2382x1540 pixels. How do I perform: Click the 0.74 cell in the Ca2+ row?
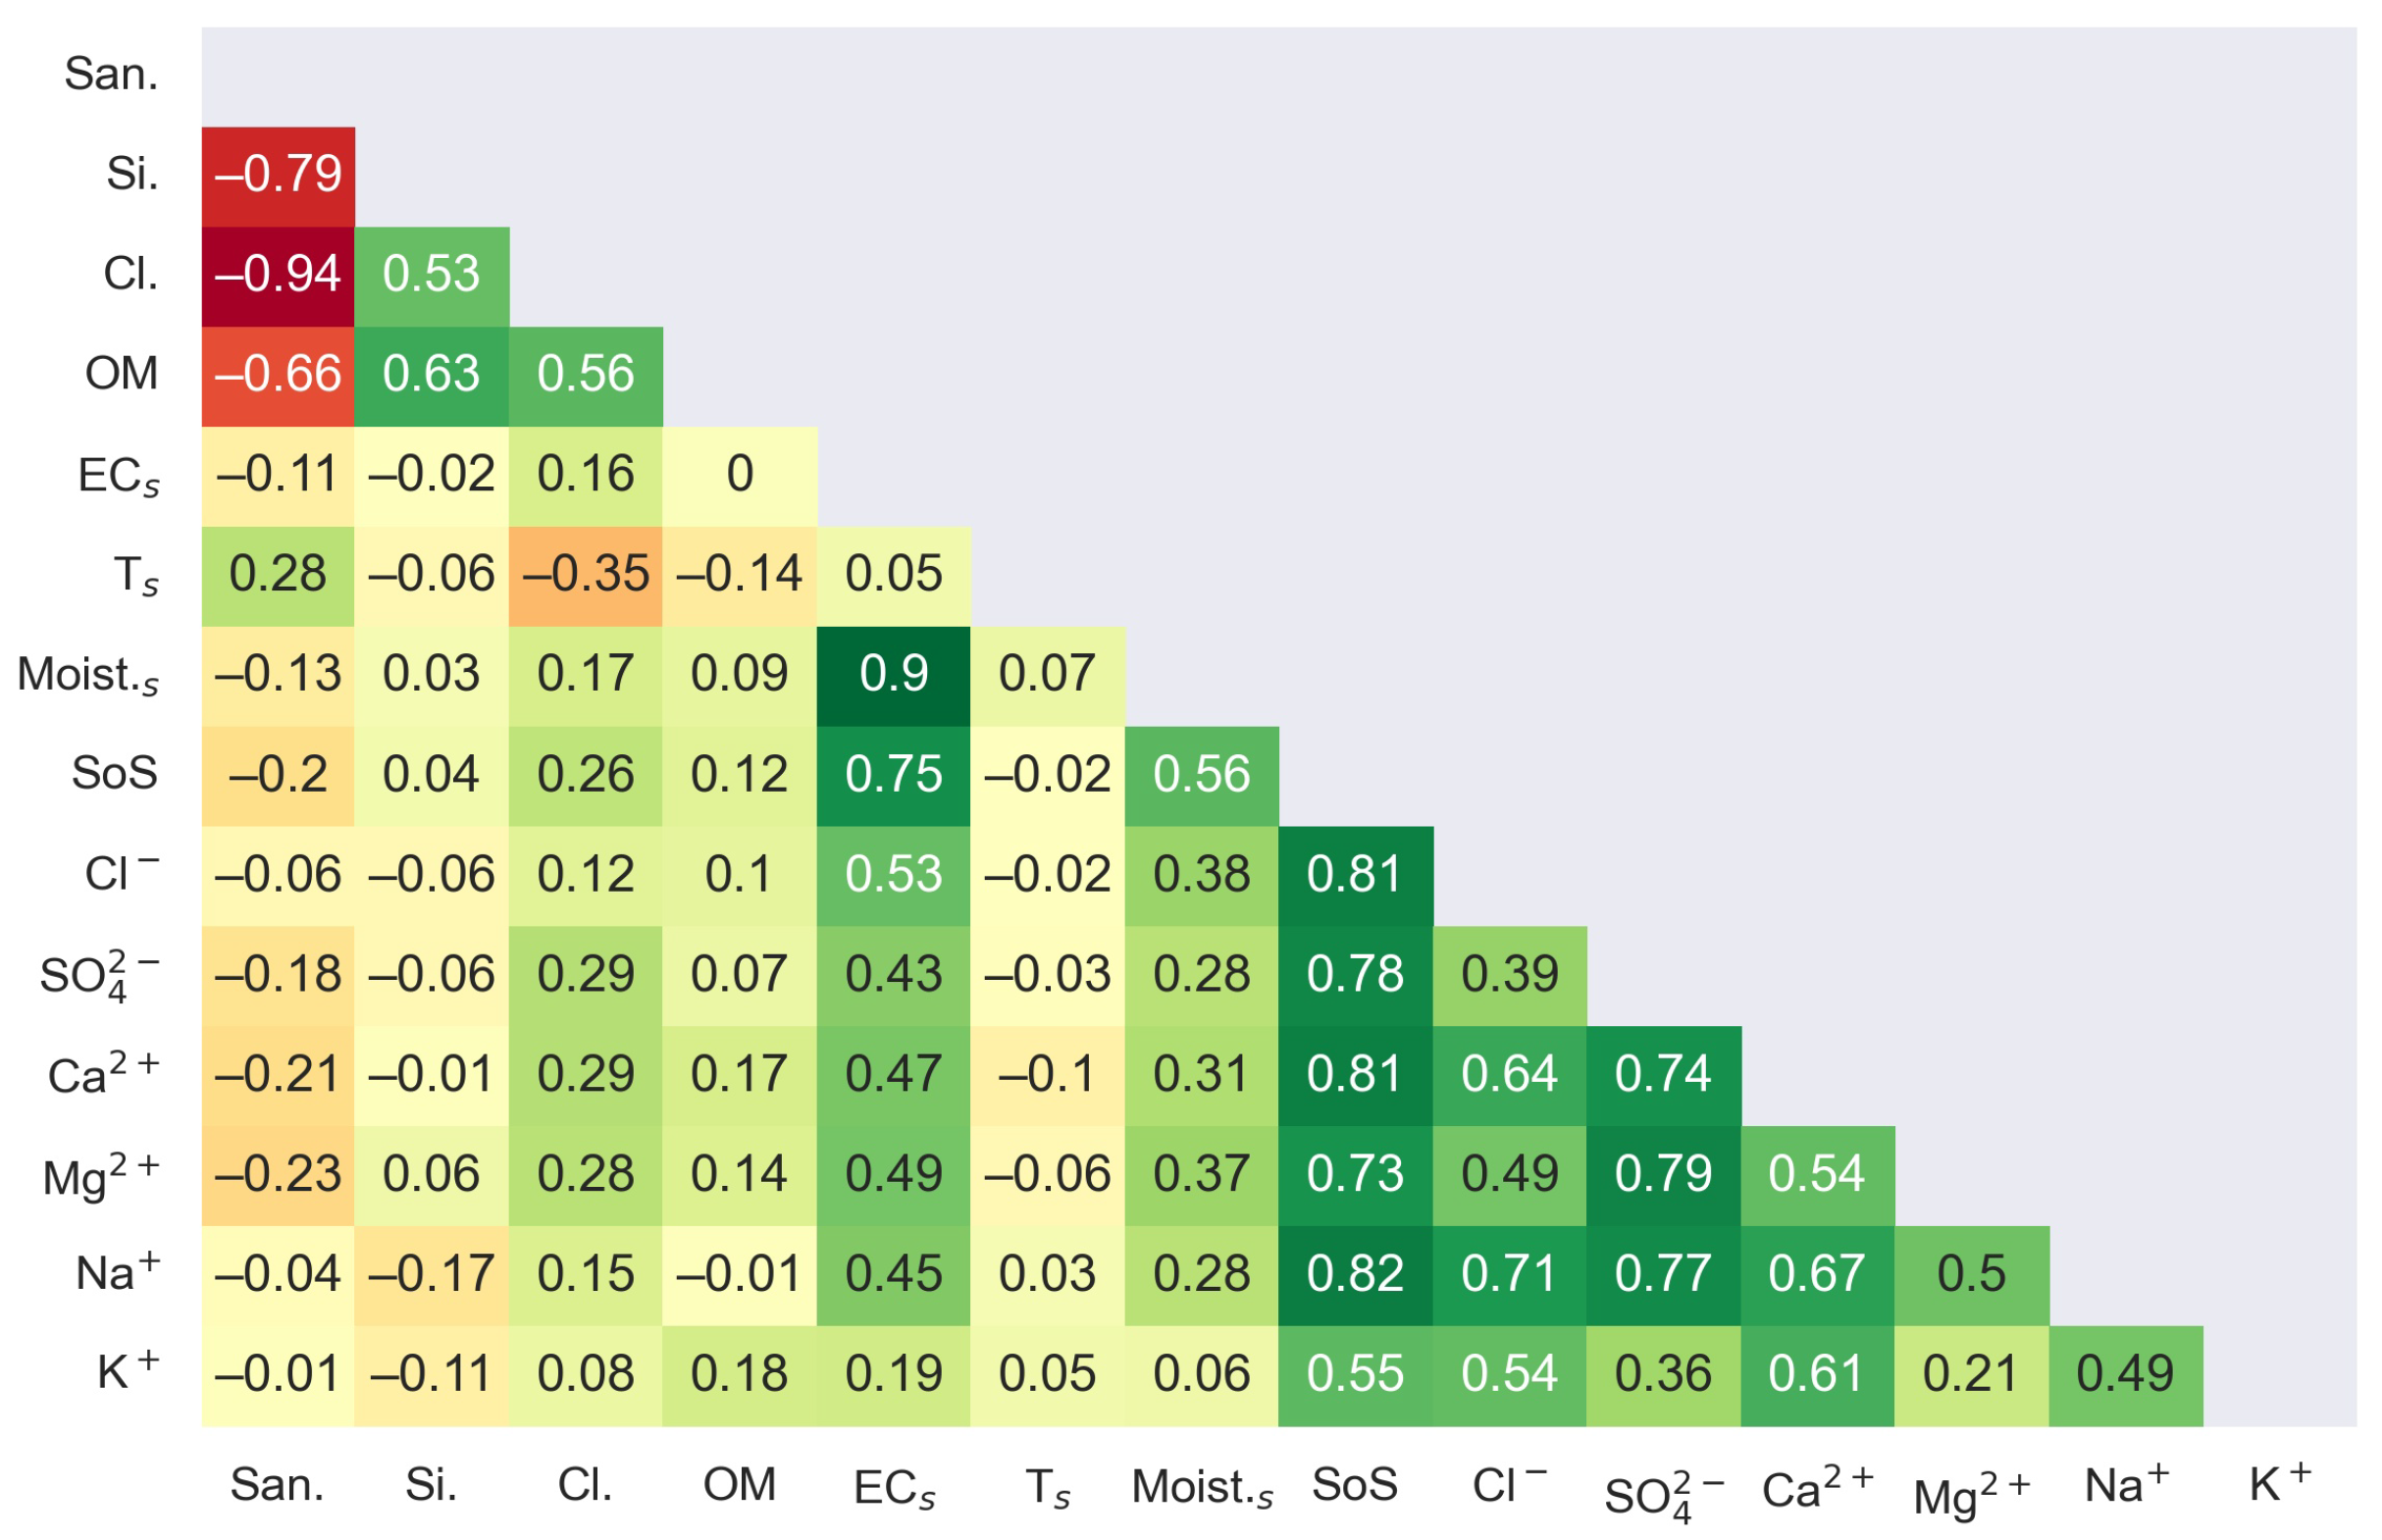pos(1663,1076)
